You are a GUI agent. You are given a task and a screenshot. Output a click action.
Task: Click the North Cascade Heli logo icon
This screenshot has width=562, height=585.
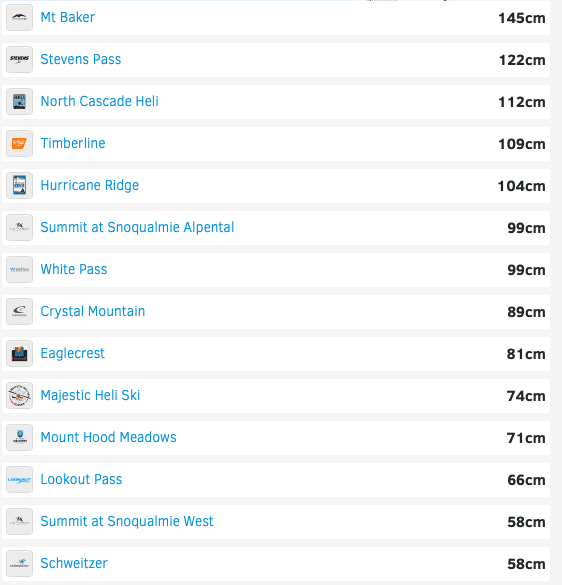click(x=19, y=101)
